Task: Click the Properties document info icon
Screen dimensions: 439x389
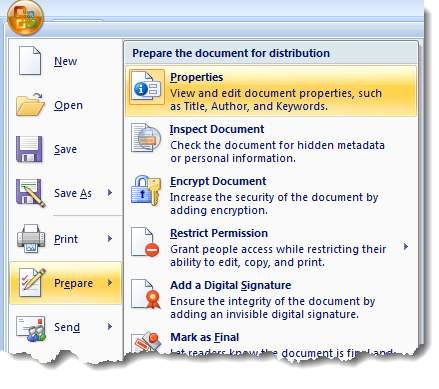Action: 147,87
